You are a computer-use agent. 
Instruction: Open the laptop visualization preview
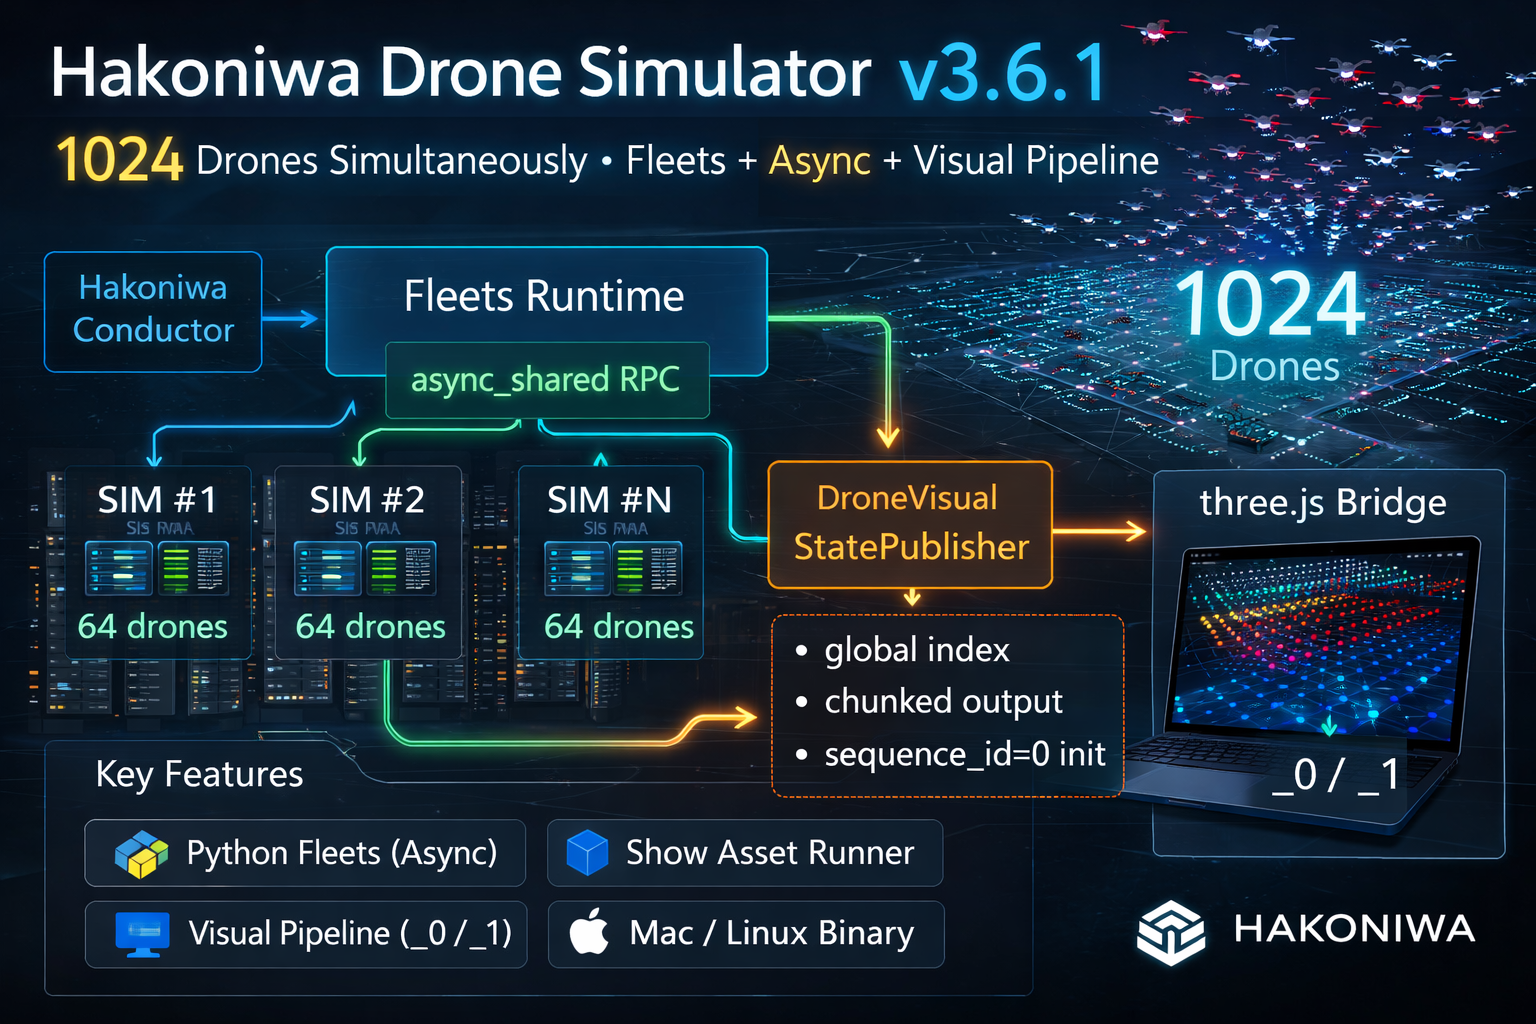1320,650
